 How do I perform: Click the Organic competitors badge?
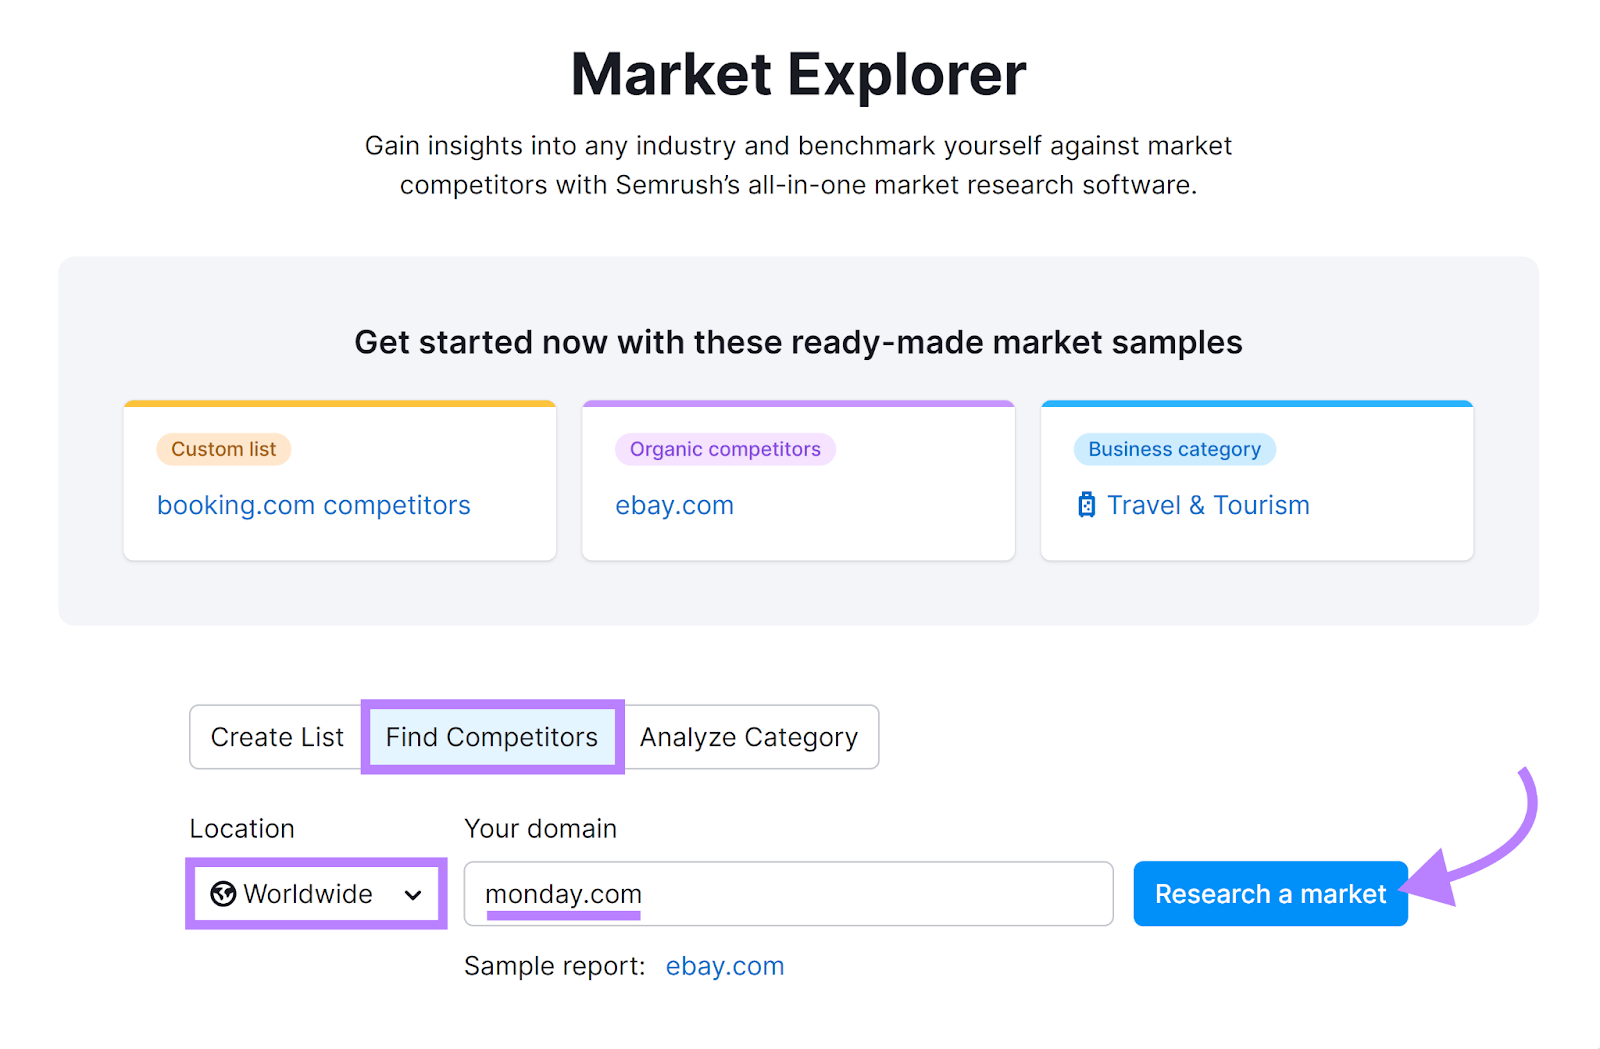[x=724, y=449]
